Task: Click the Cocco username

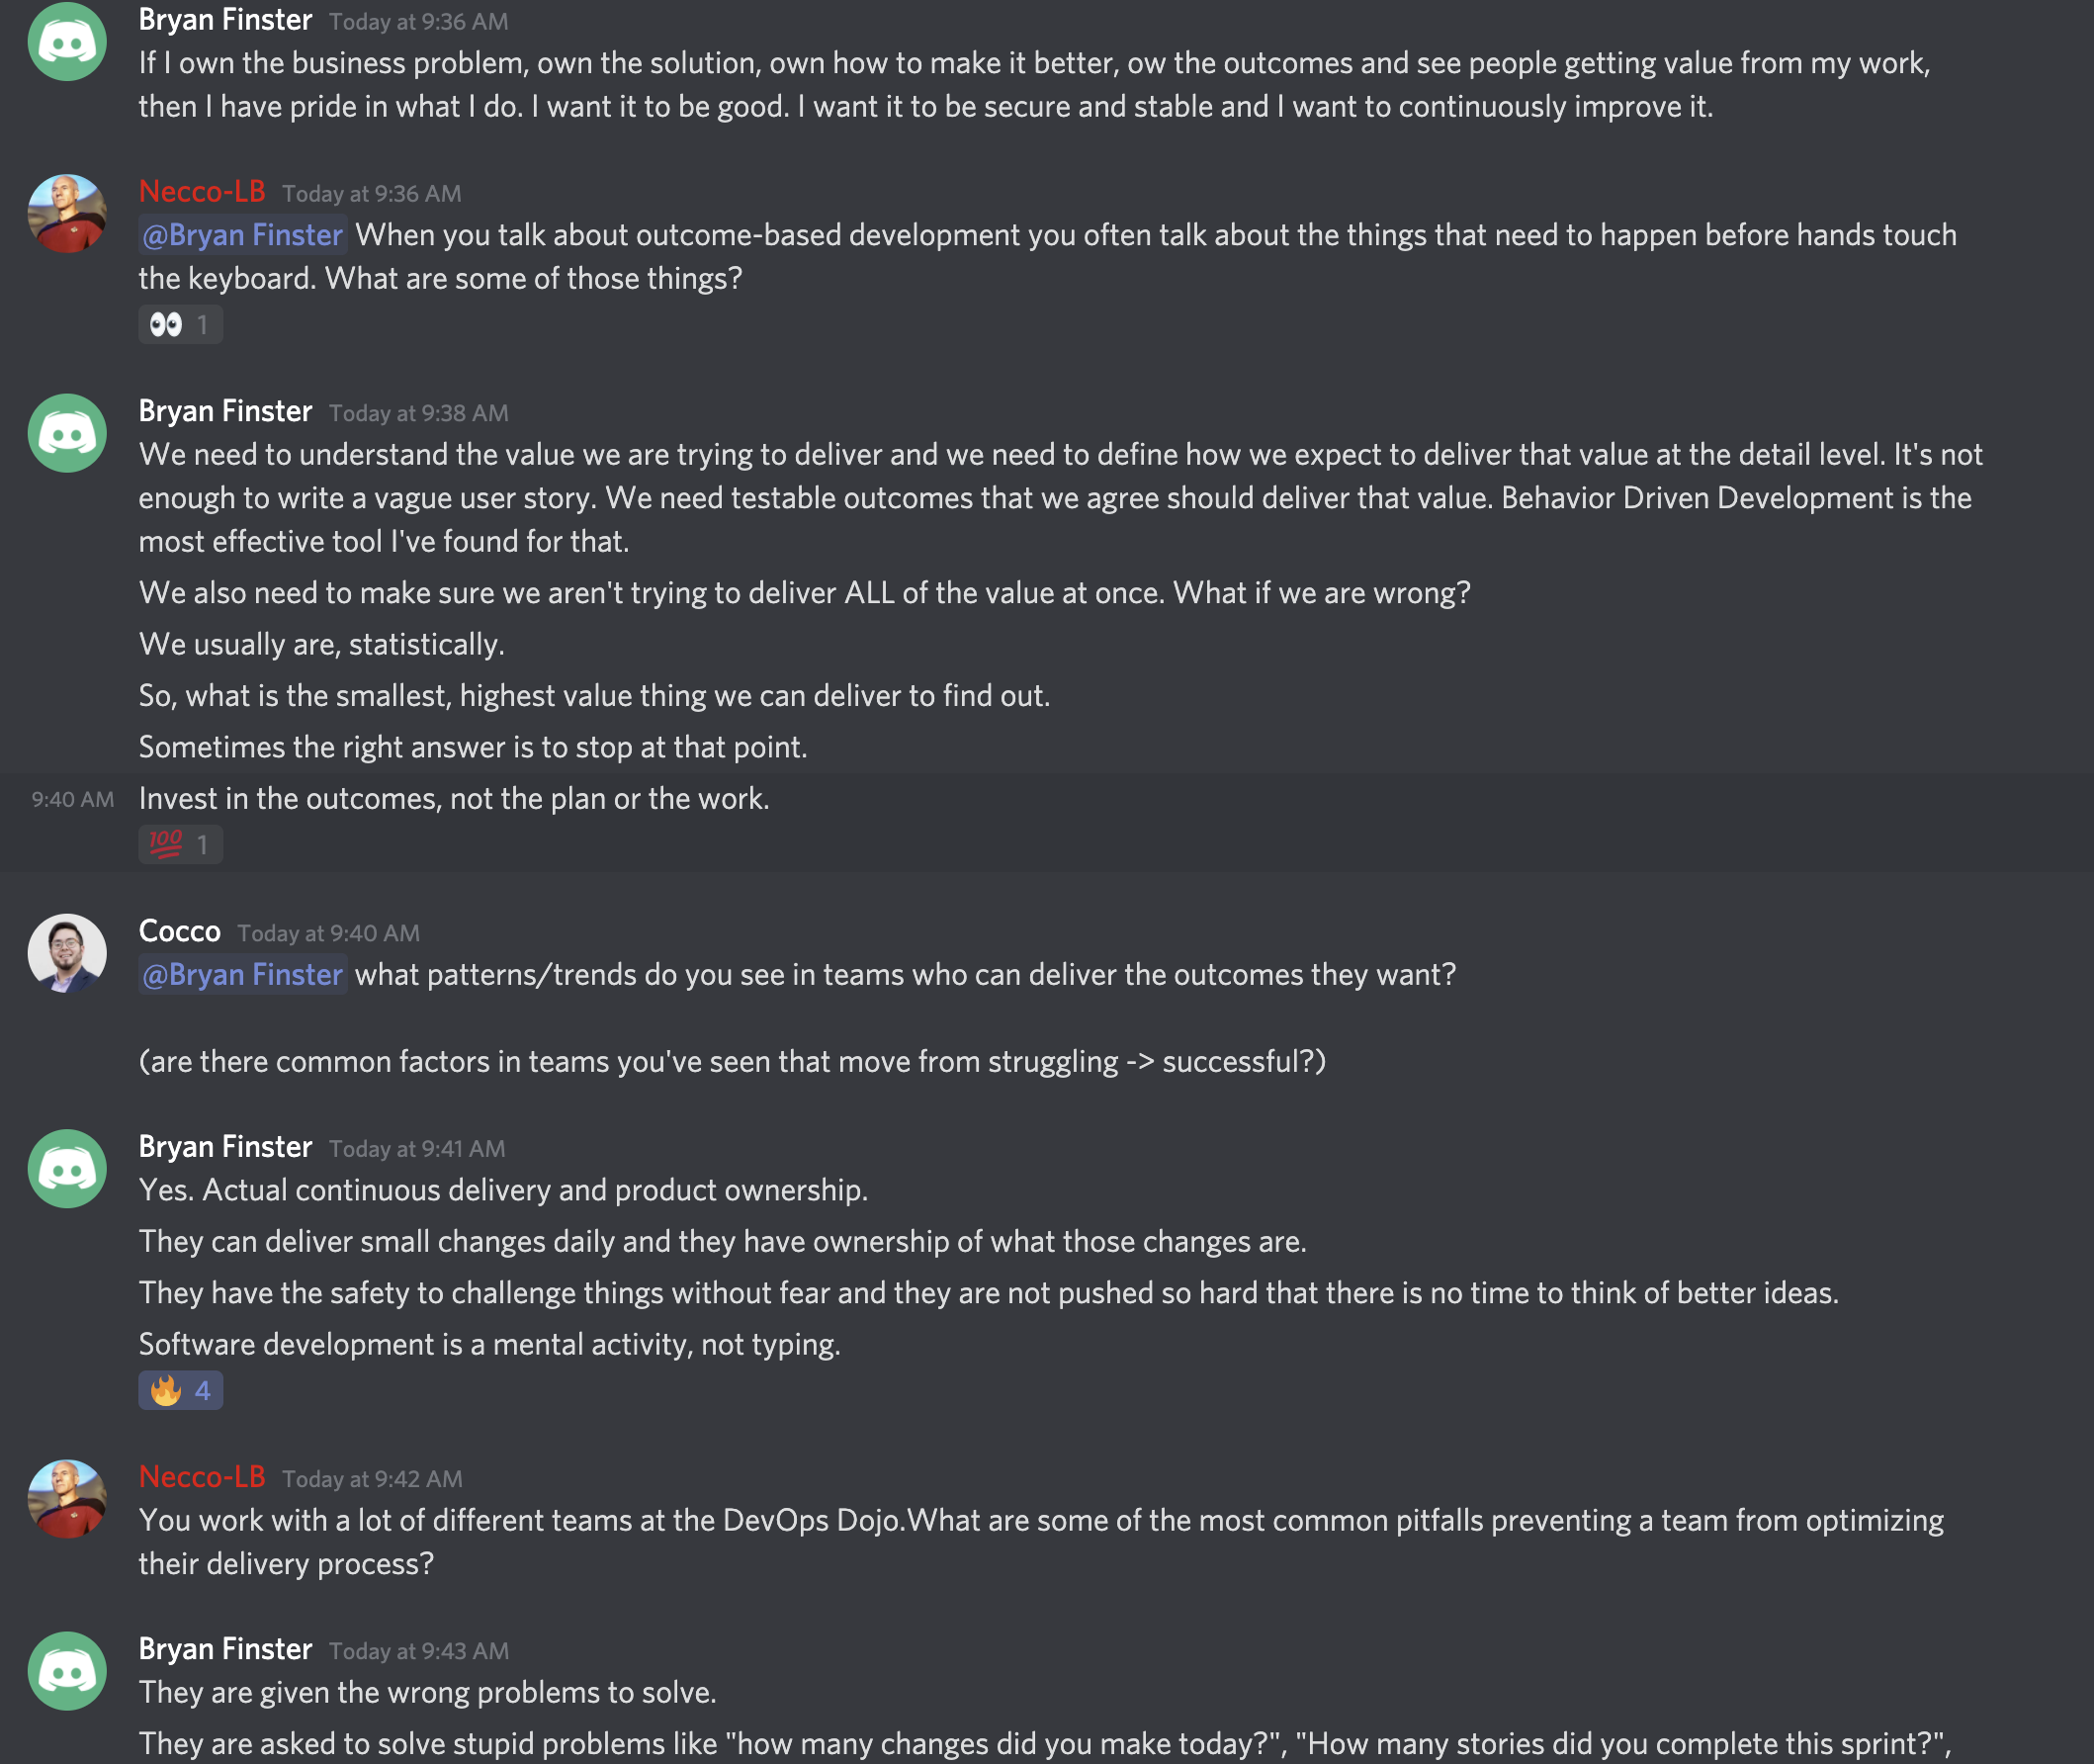Action: pyautogui.click(x=179, y=931)
